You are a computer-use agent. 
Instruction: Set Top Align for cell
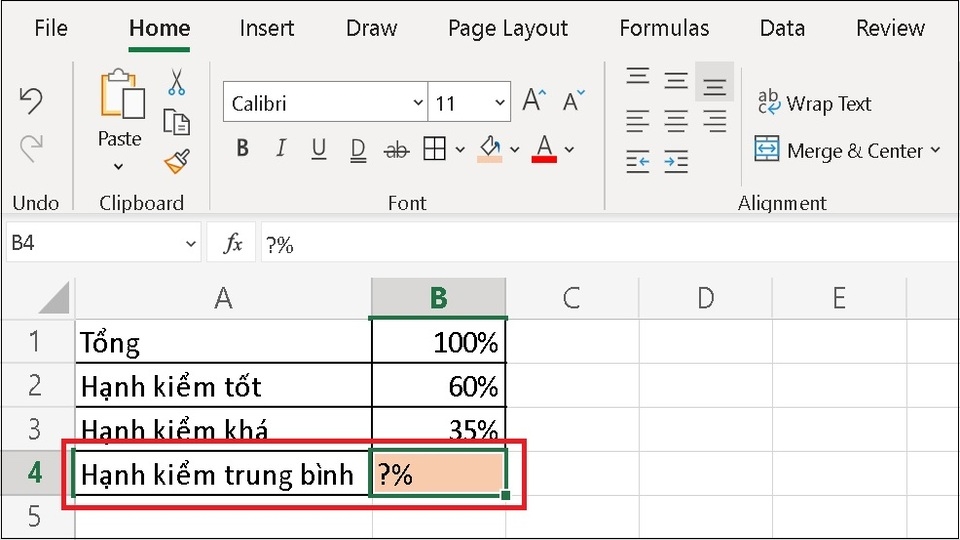pos(638,77)
